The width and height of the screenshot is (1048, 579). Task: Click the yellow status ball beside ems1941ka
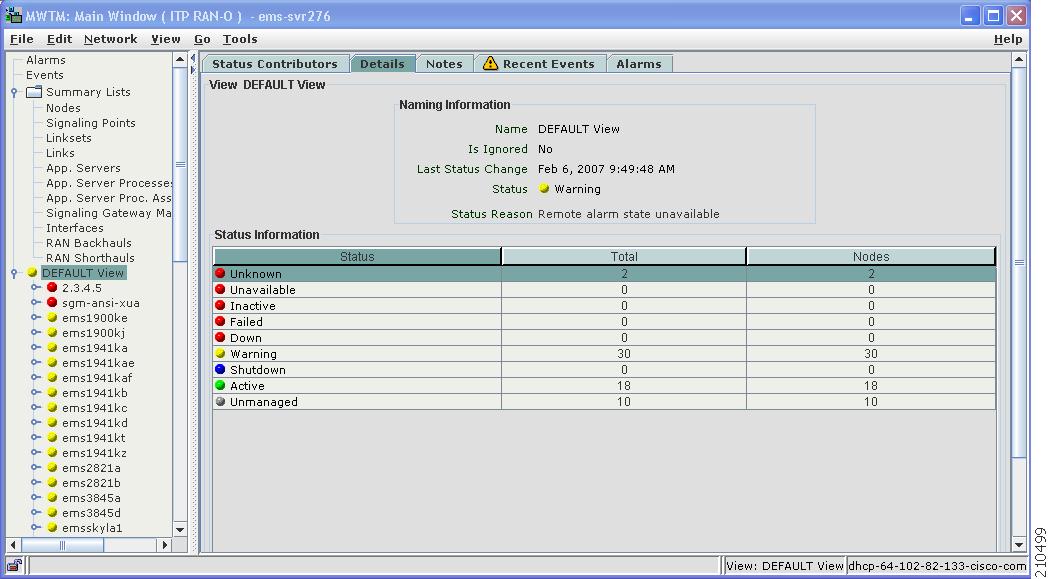pyautogui.click(x=52, y=348)
